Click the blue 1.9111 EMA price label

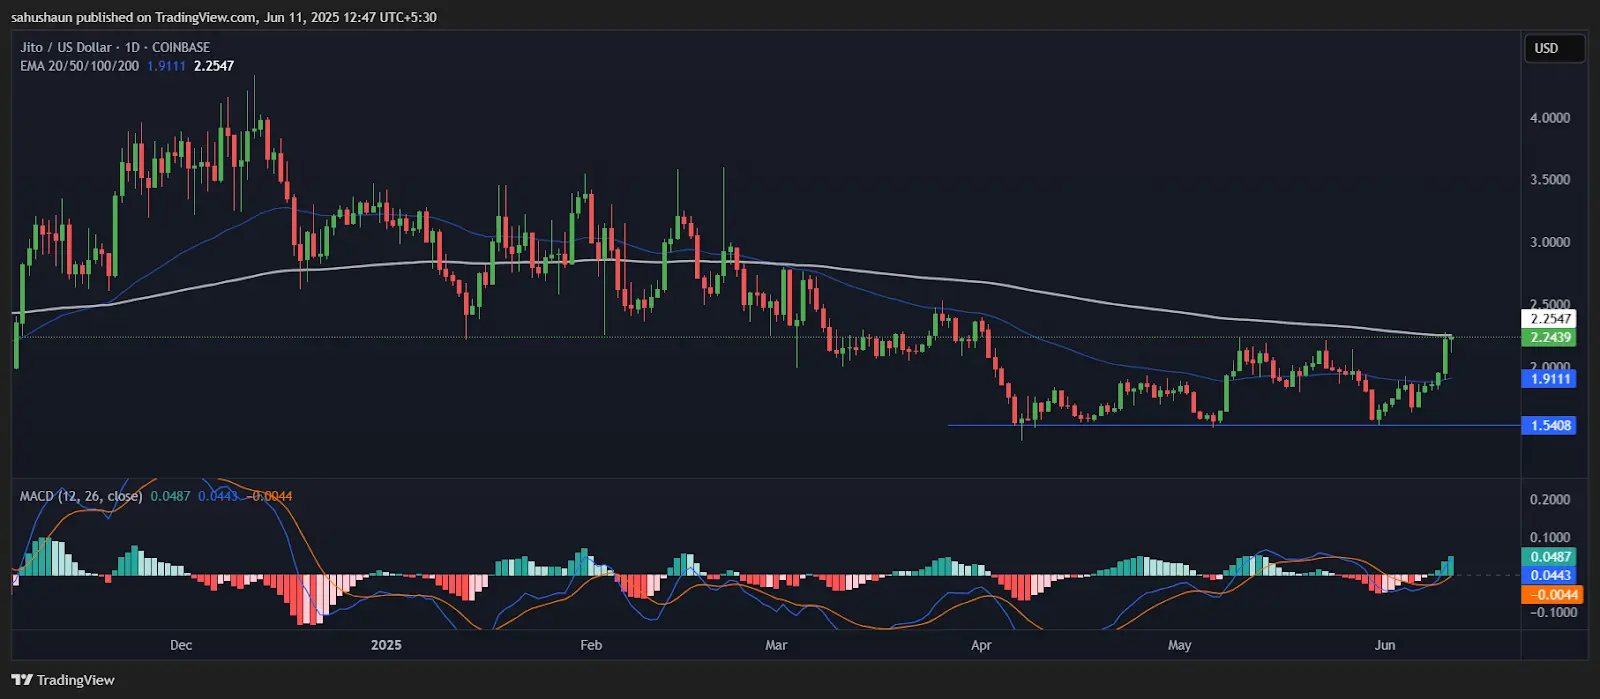pyautogui.click(x=1550, y=379)
